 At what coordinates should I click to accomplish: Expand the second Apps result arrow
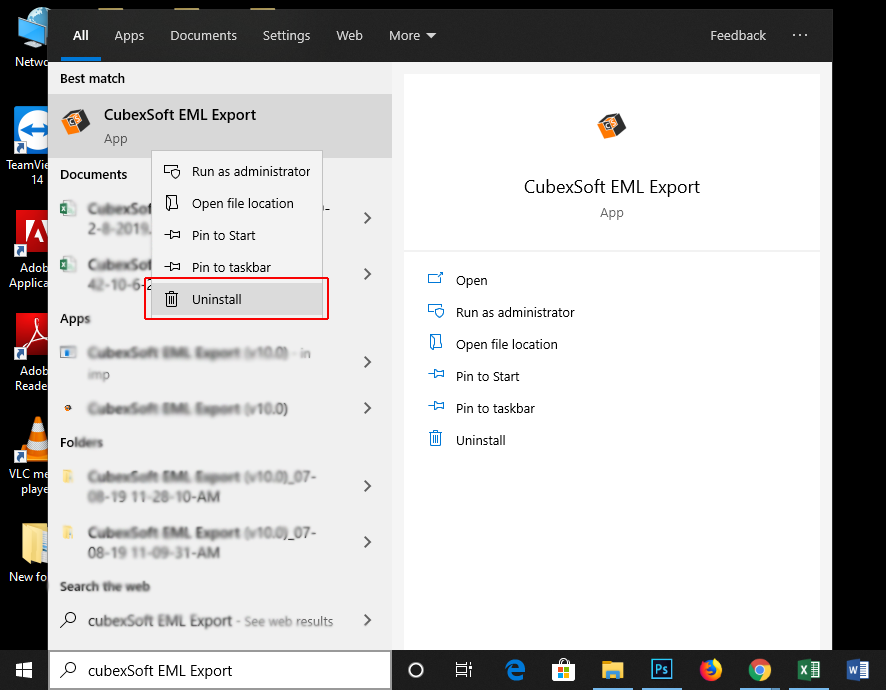click(x=368, y=408)
